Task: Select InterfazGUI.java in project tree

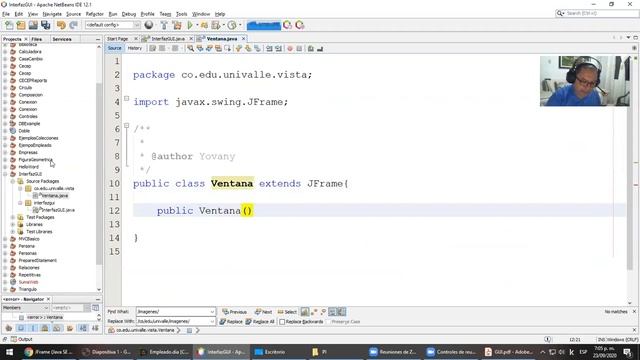Action: tap(58, 210)
